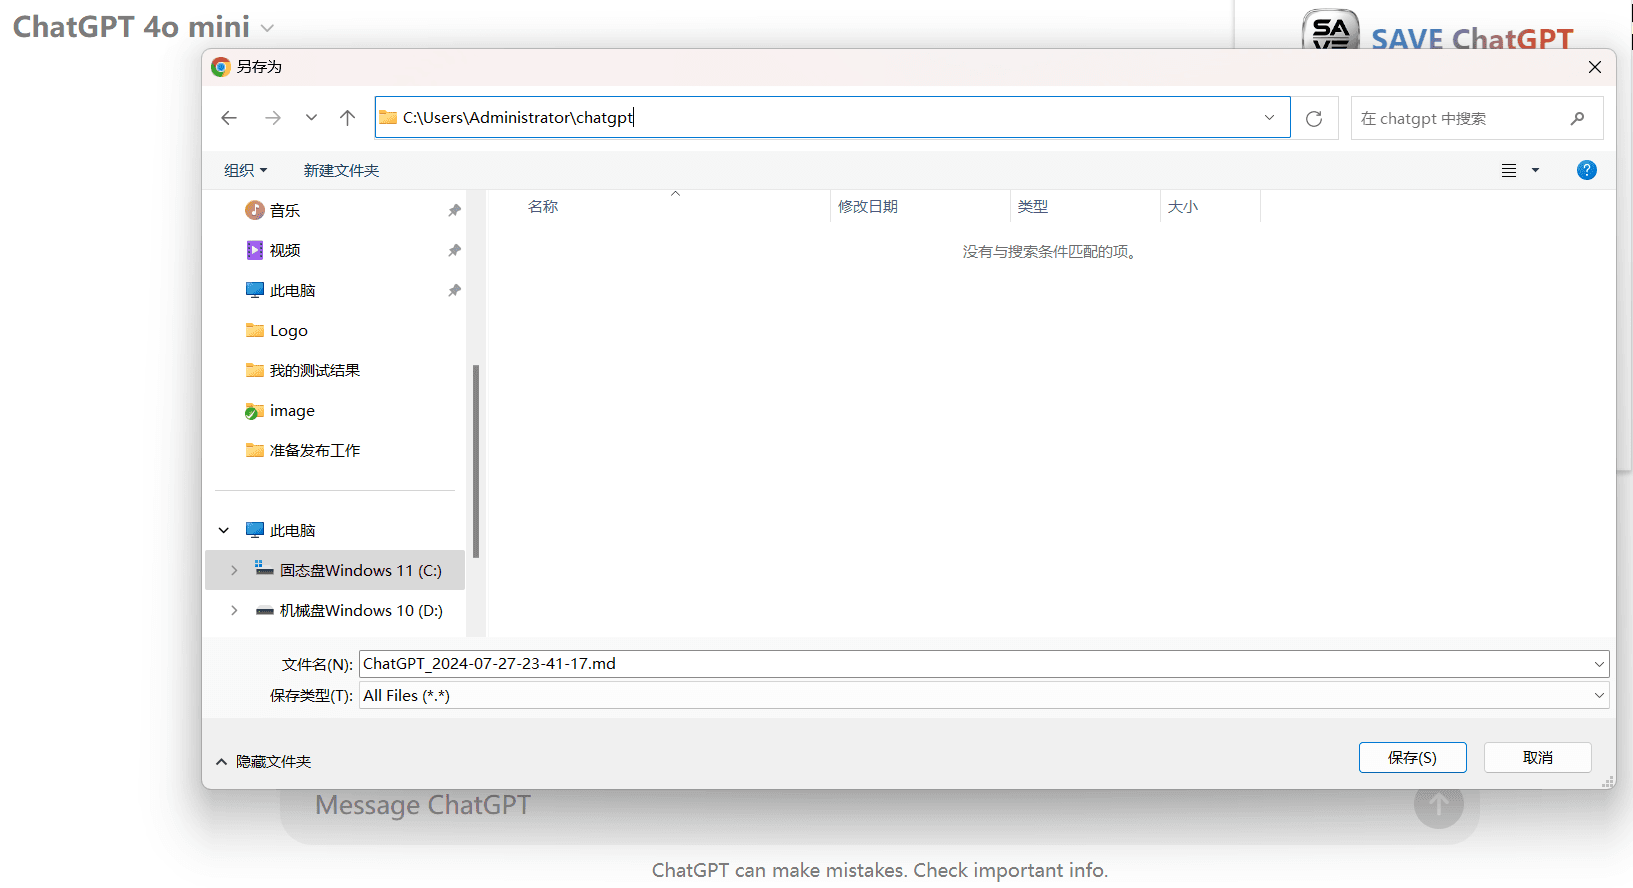Go forward using the right arrow
This screenshot has height=888, width=1633.
click(x=272, y=118)
